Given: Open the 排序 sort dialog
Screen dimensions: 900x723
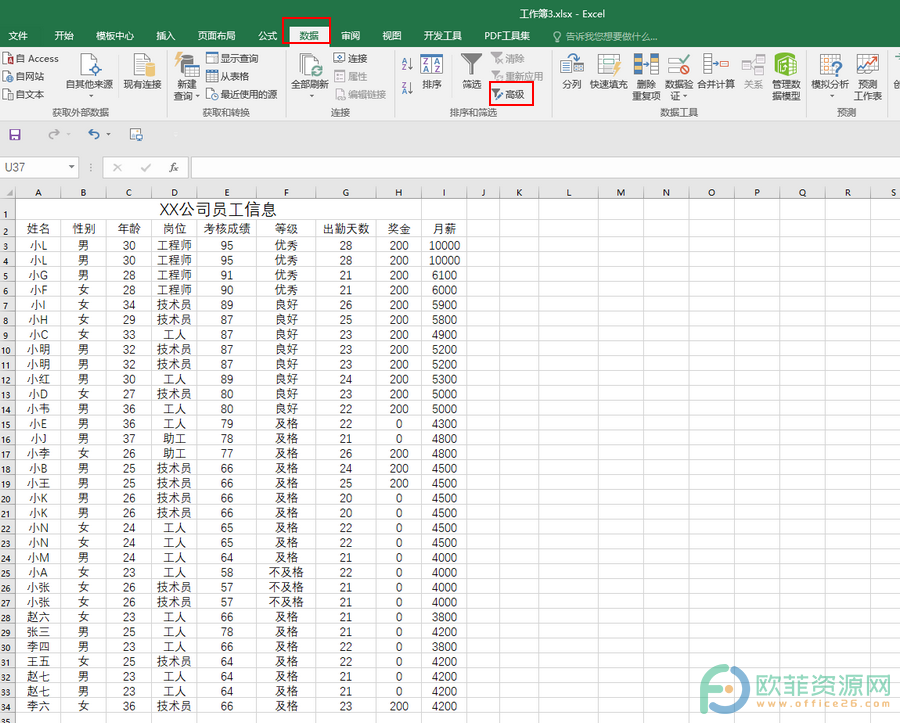Looking at the screenshot, I should click(x=431, y=72).
